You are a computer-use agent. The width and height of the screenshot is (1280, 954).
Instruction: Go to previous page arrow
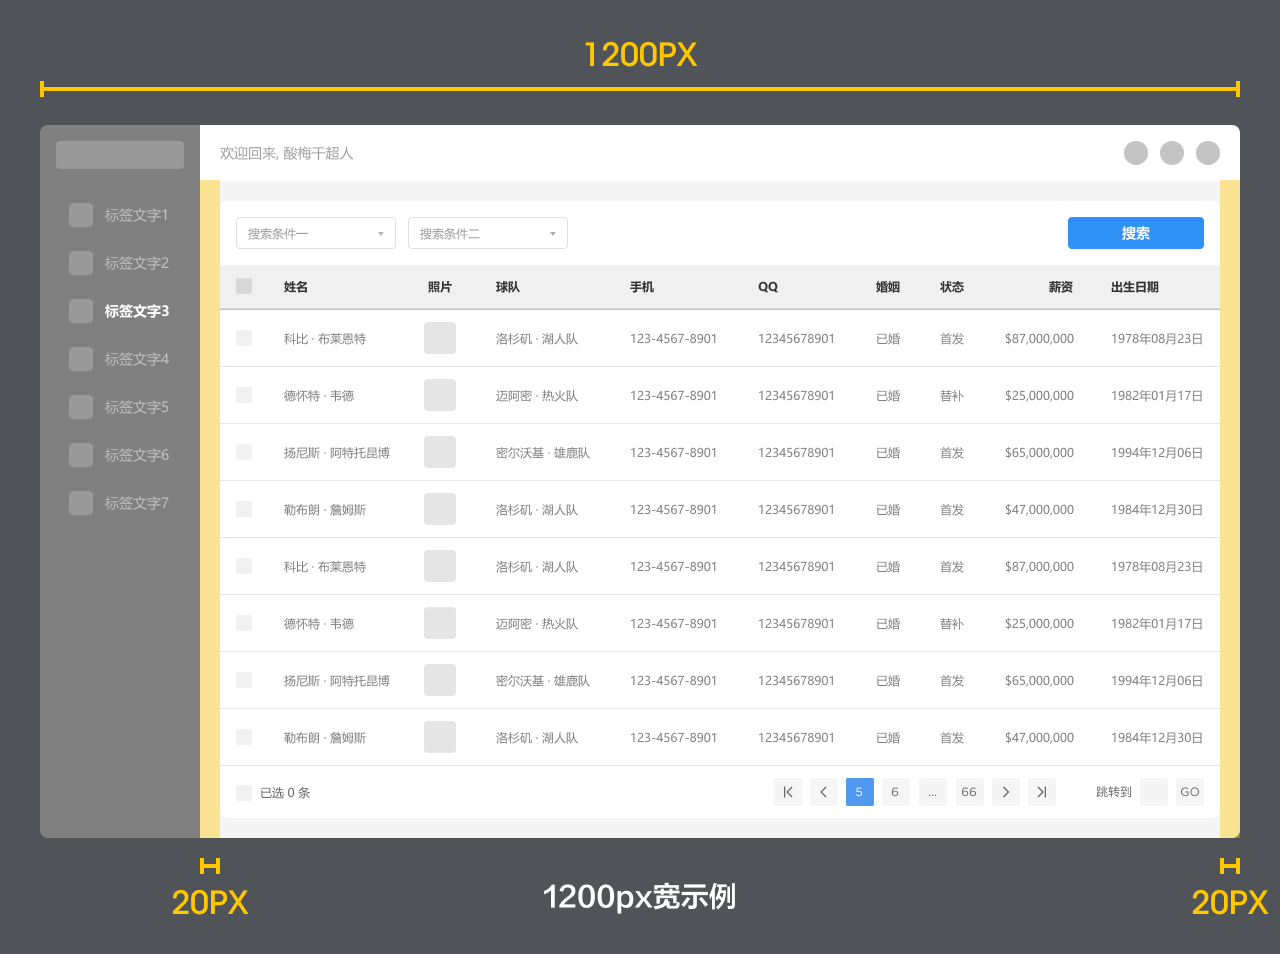tap(824, 792)
